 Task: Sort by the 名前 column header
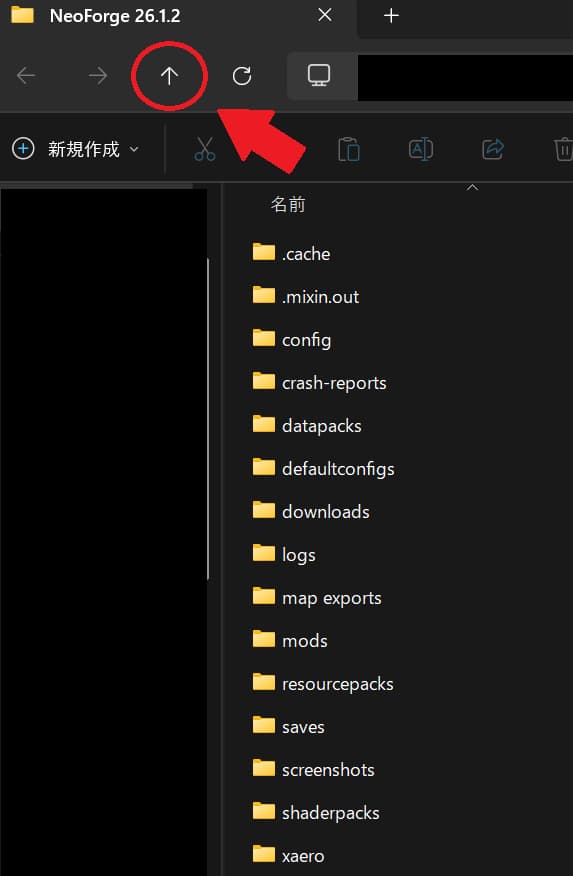click(x=288, y=204)
